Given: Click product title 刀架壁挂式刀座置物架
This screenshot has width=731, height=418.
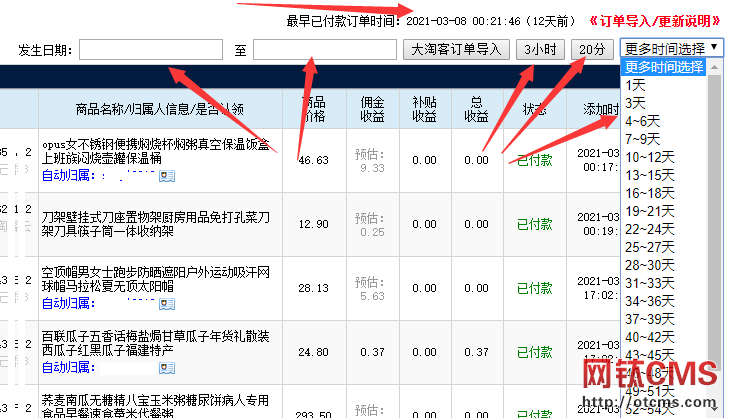Looking at the screenshot, I should pyautogui.click(x=156, y=224).
